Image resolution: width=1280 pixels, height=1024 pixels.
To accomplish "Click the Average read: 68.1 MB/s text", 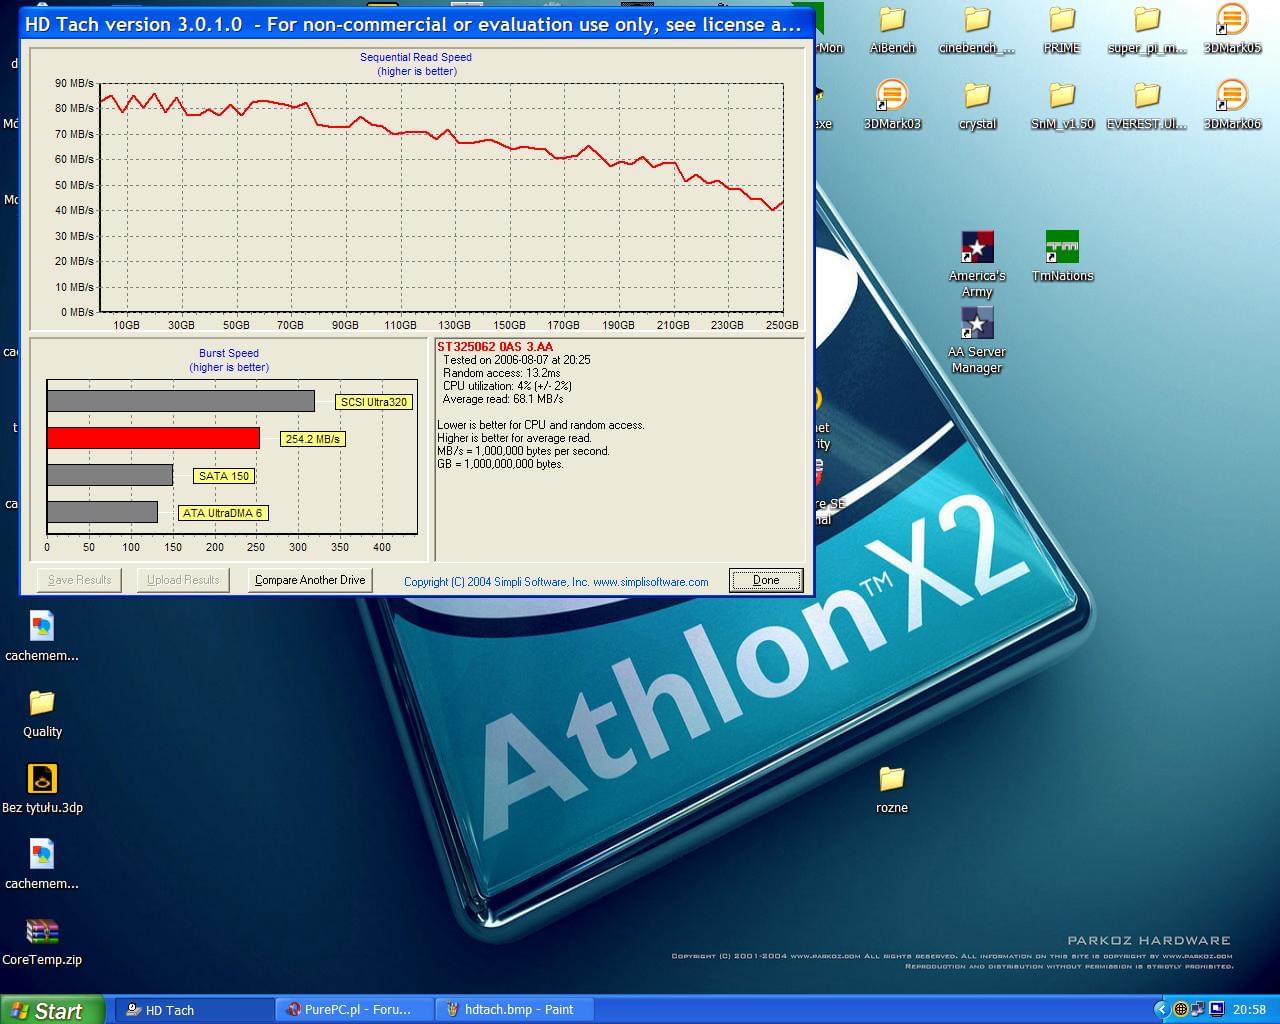I will coord(503,399).
